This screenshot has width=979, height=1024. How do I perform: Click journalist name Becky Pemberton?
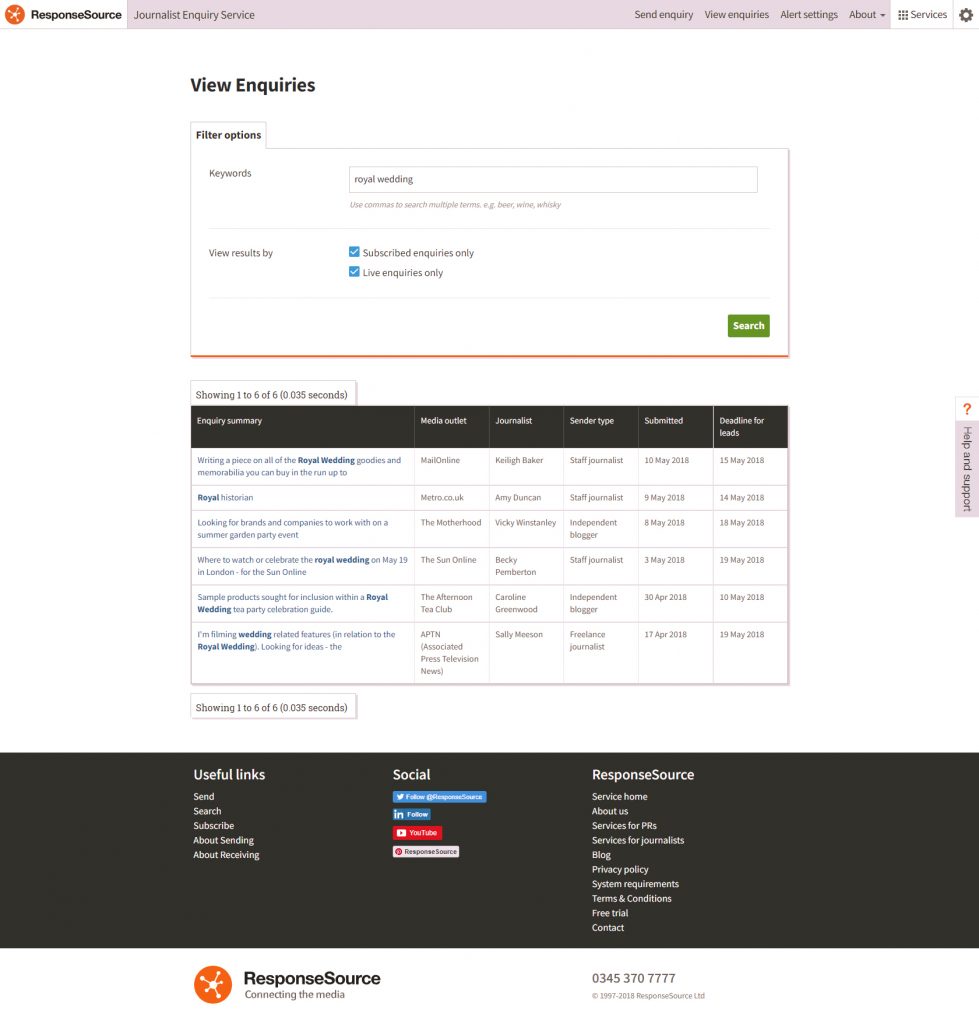[x=515, y=566]
